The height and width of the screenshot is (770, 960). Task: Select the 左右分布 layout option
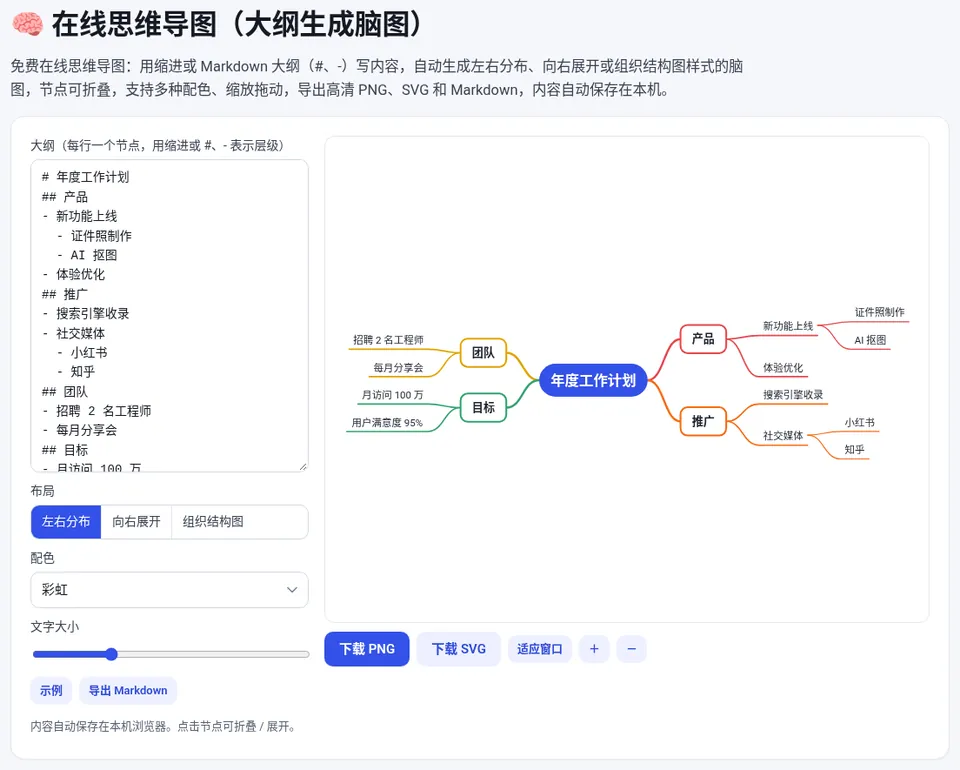(66, 521)
